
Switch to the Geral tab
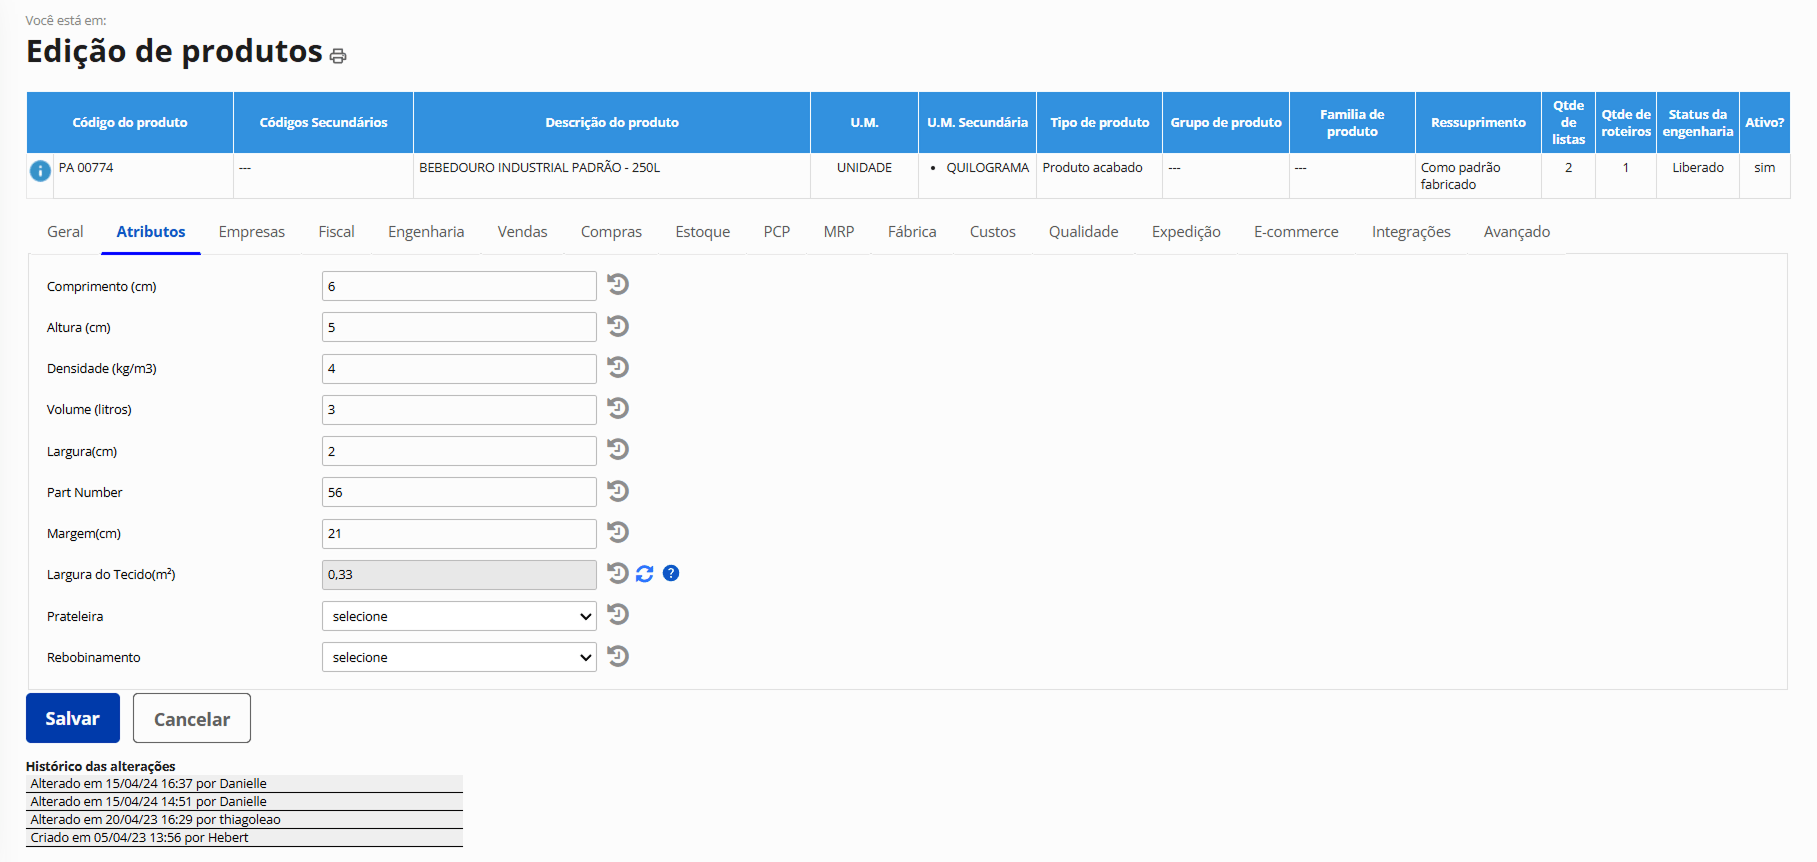(65, 232)
